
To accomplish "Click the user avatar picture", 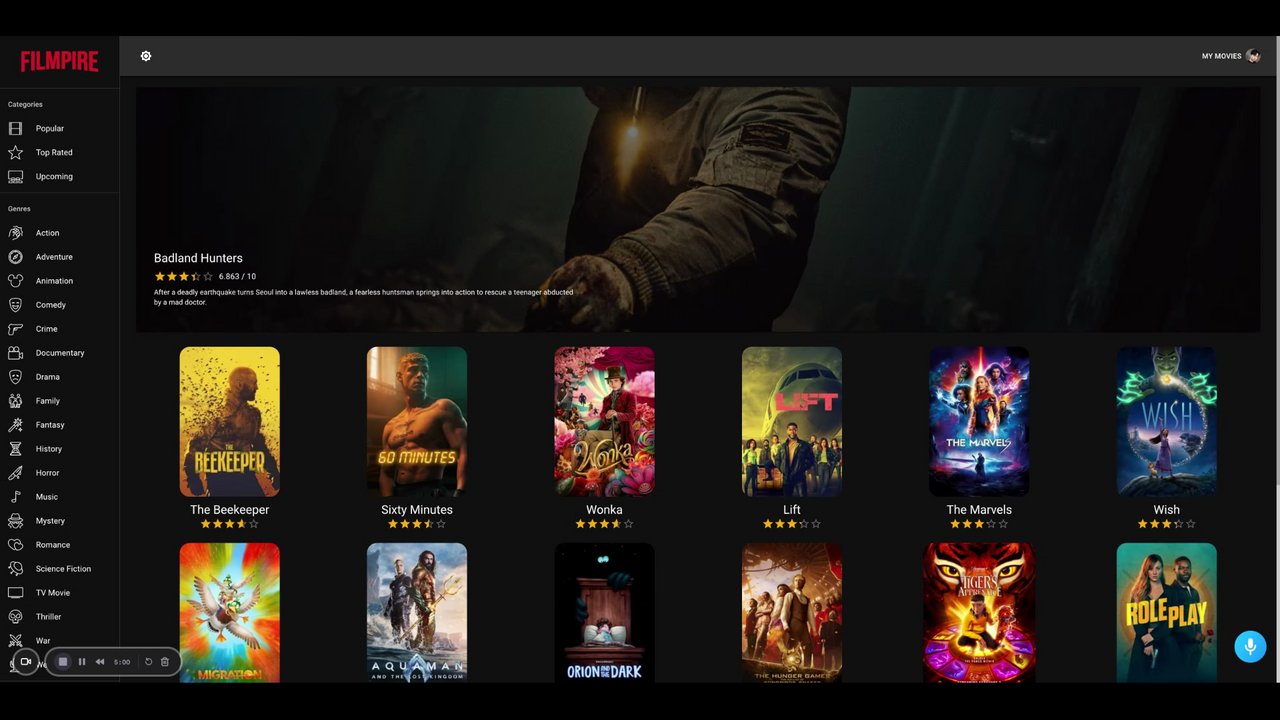I will pyautogui.click(x=1253, y=56).
